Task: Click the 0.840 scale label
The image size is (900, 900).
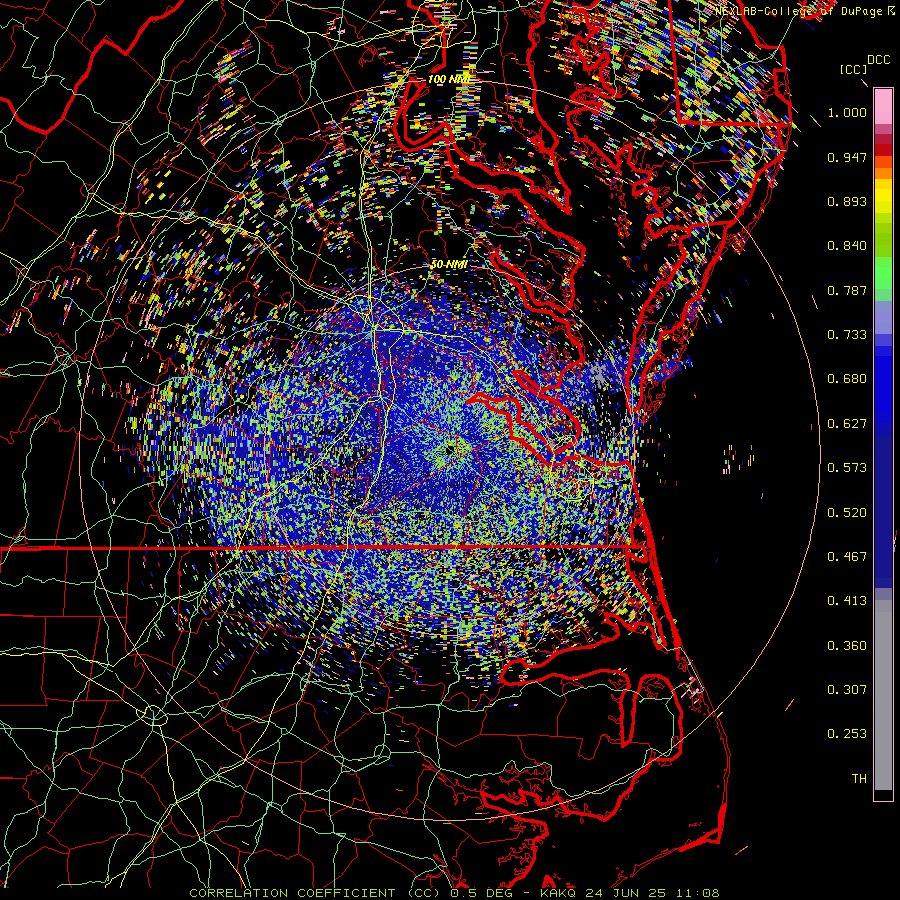Action: pyautogui.click(x=847, y=246)
